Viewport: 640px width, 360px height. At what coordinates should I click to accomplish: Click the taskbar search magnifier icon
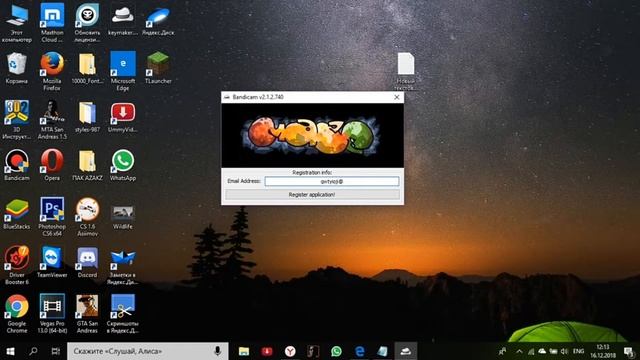click(33, 351)
